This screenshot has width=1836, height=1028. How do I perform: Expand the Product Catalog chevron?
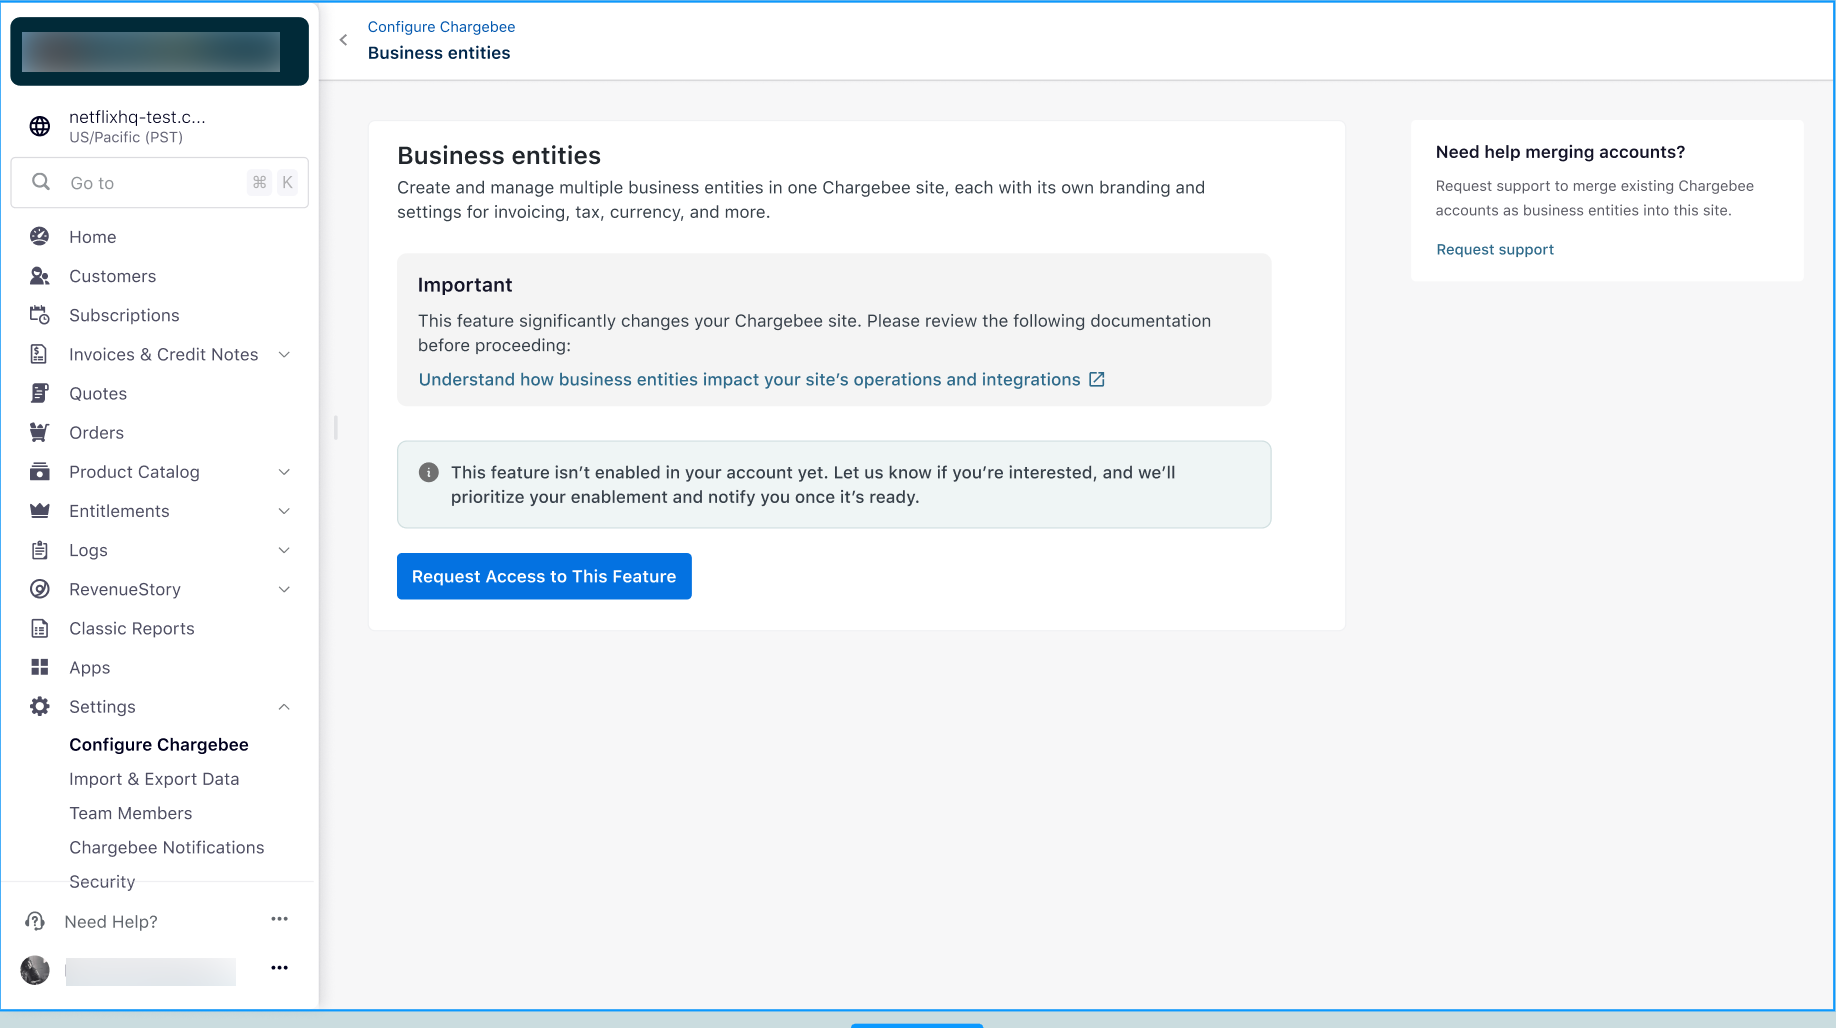[284, 472]
